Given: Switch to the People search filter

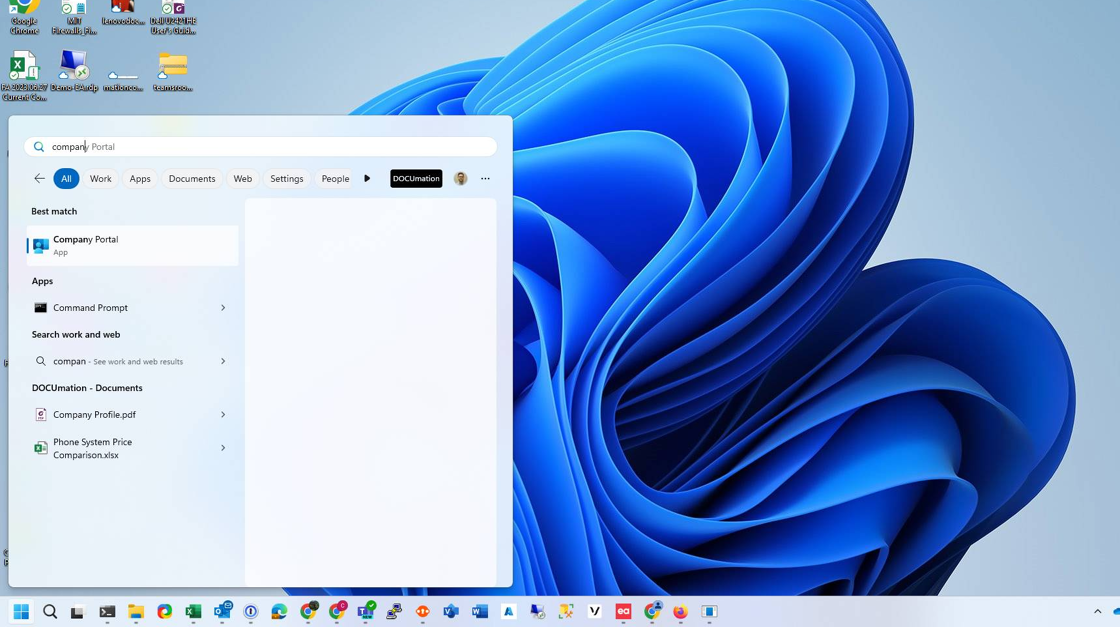Looking at the screenshot, I should 335,179.
